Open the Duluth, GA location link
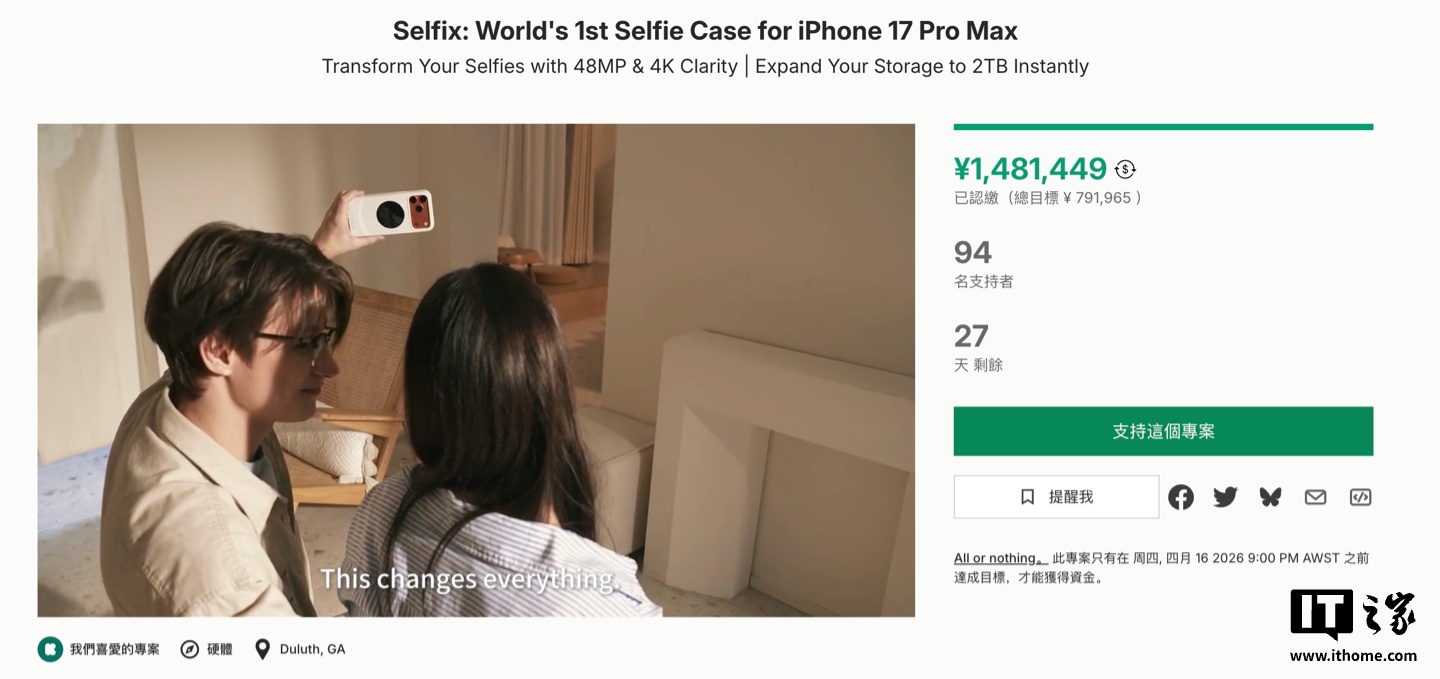 pyautogui.click(x=312, y=649)
